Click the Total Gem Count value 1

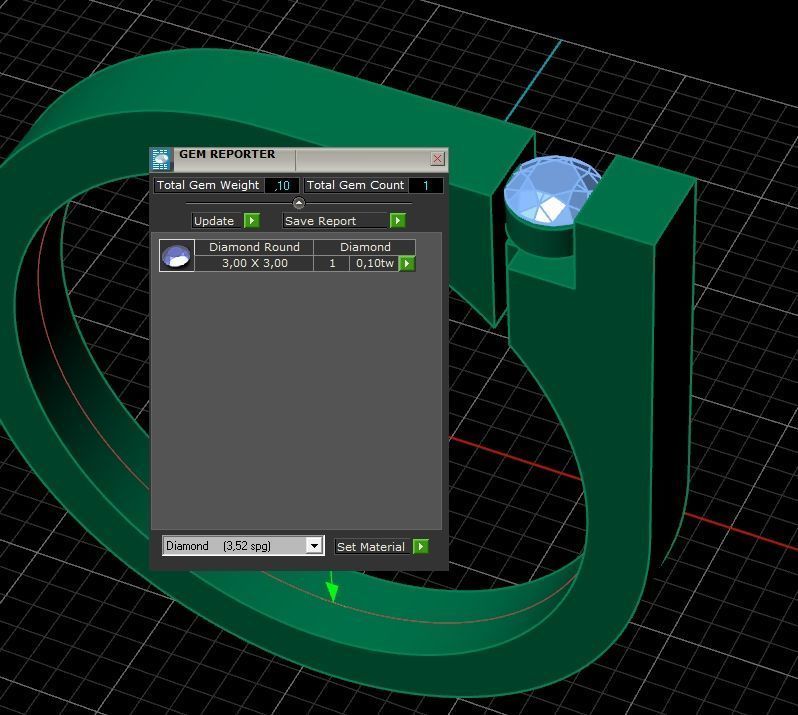point(425,185)
